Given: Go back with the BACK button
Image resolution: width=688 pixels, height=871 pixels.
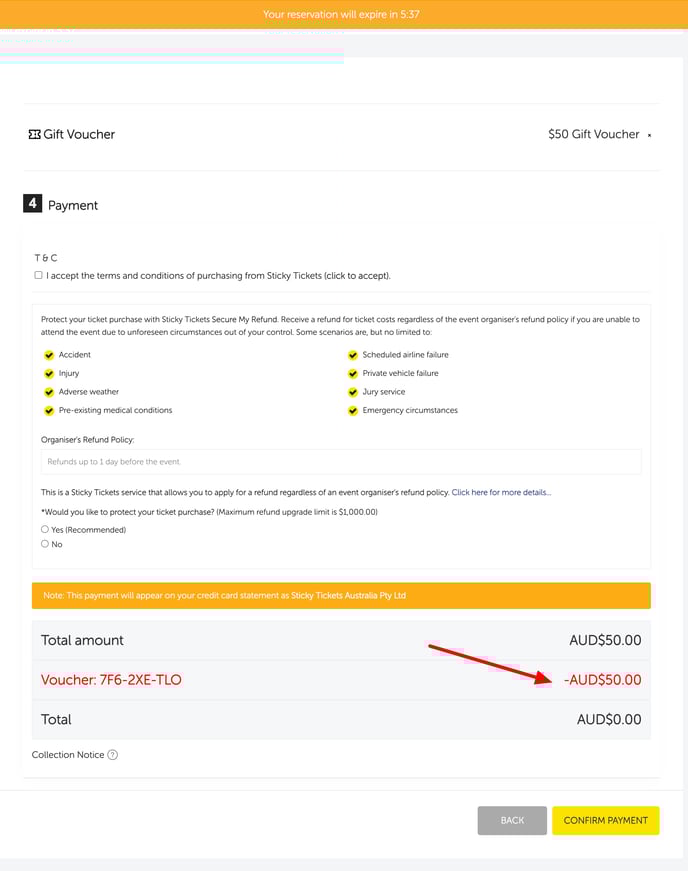Looking at the screenshot, I should click(x=512, y=820).
